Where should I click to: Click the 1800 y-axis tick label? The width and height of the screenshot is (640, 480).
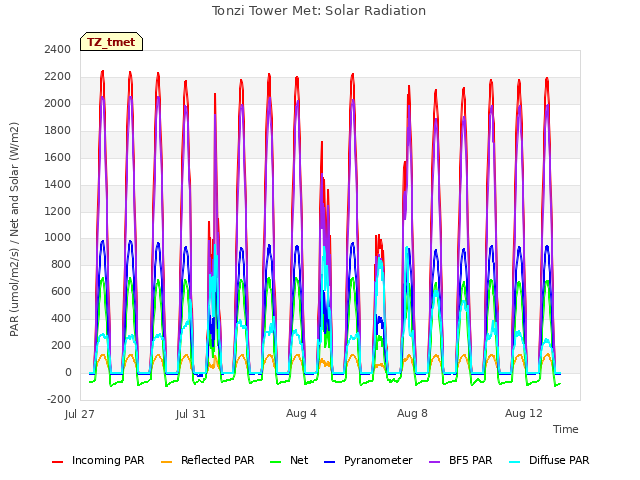pyautogui.click(x=58, y=131)
